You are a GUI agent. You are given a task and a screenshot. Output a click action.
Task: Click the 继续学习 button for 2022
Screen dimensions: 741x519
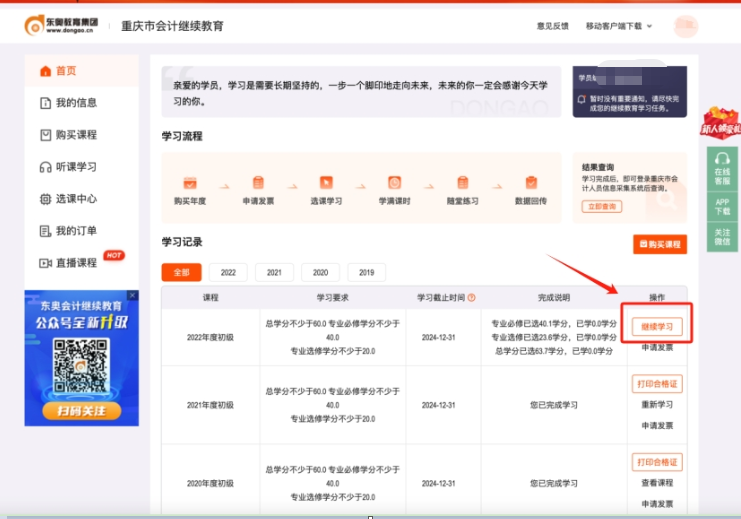657,327
